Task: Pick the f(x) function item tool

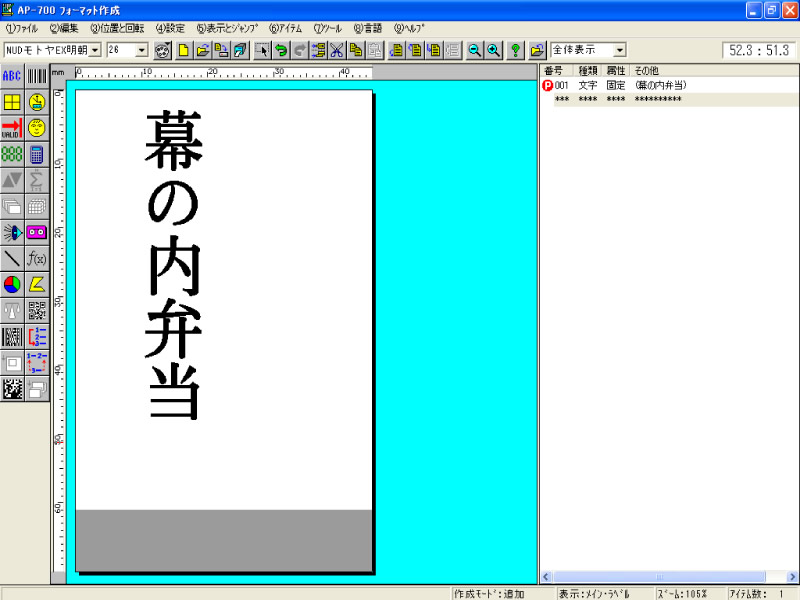Action: coord(37,258)
